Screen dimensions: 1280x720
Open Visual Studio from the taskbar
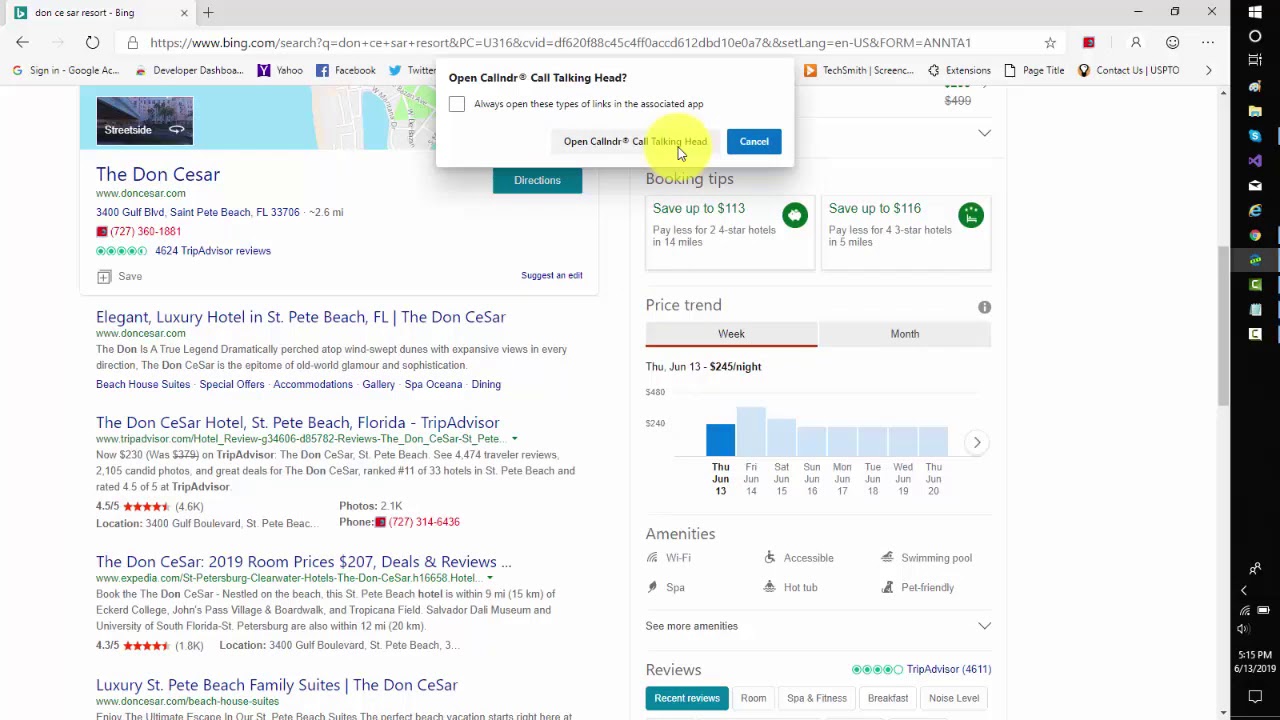[x=1255, y=160]
